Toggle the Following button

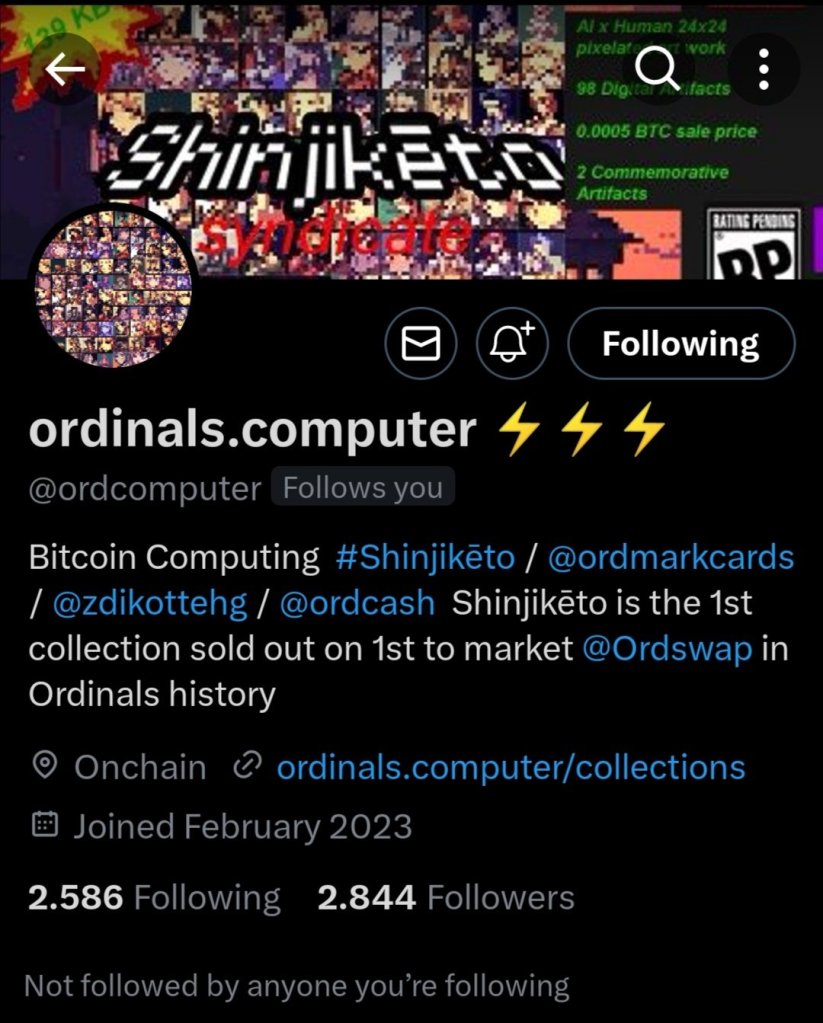coord(681,343)
